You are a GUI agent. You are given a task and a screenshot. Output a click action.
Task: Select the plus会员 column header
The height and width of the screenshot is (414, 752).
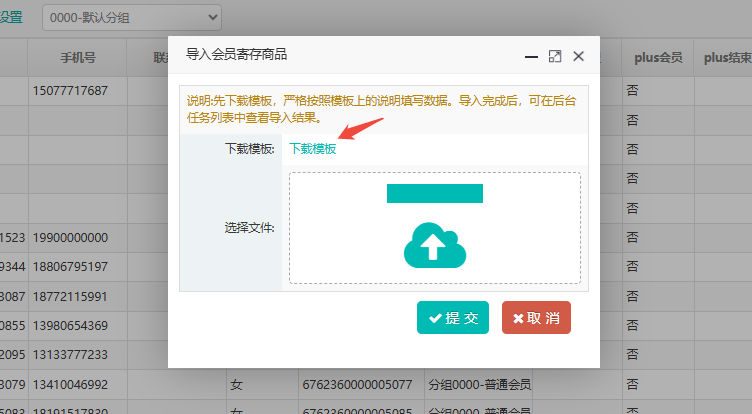[658, 58]
